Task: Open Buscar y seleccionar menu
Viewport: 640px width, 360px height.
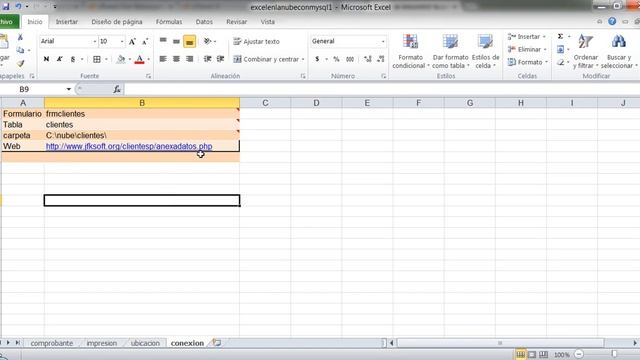Action: pyautogui.click(x=619, y=51)
